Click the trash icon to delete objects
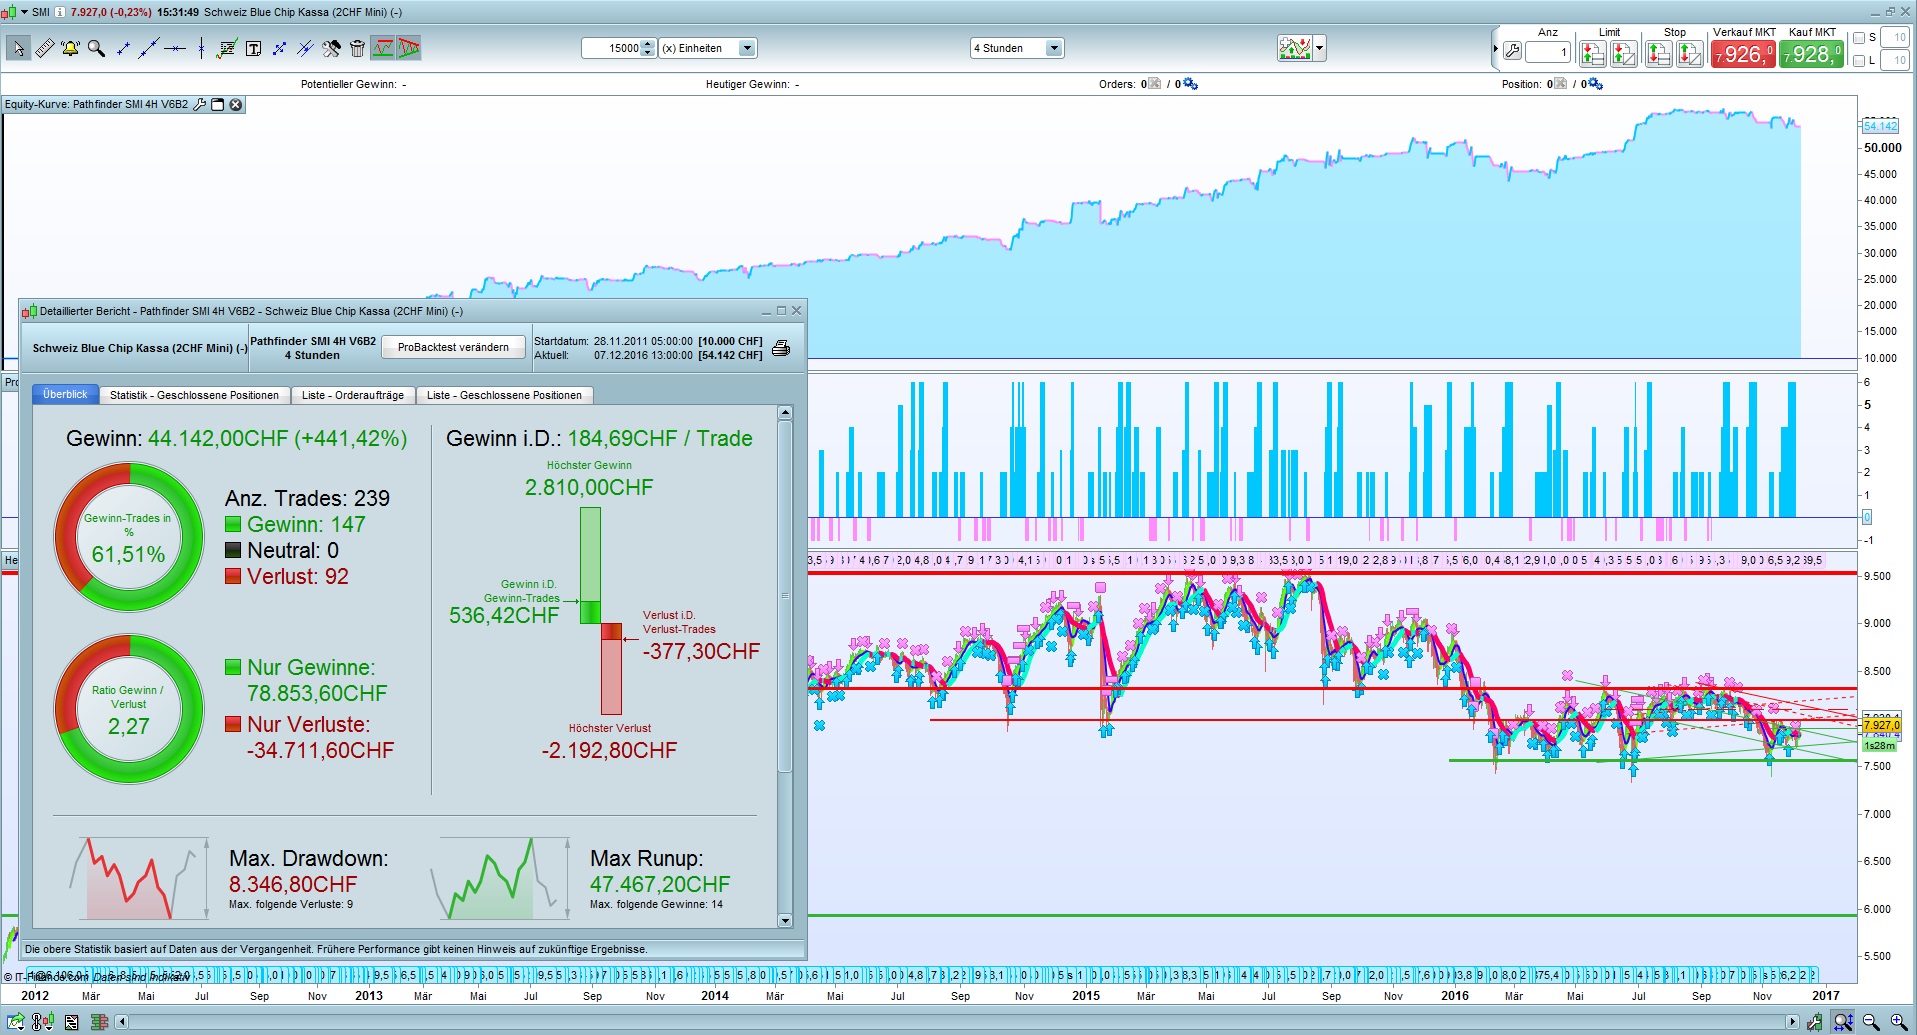 (357, 48)
